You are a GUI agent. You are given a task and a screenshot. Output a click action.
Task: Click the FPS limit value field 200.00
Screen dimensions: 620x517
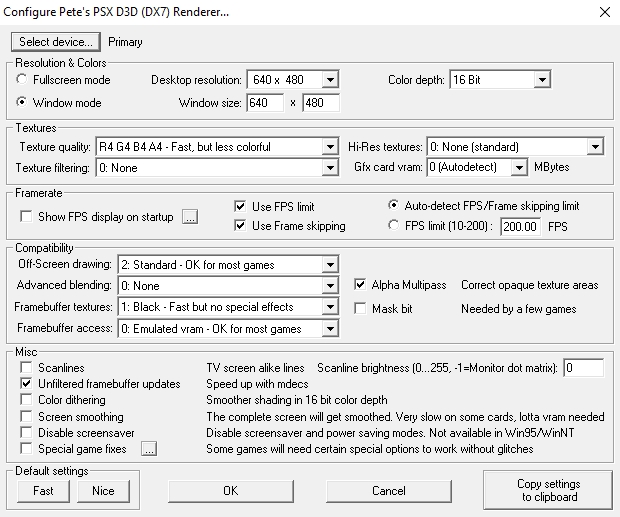click(520, 226)
